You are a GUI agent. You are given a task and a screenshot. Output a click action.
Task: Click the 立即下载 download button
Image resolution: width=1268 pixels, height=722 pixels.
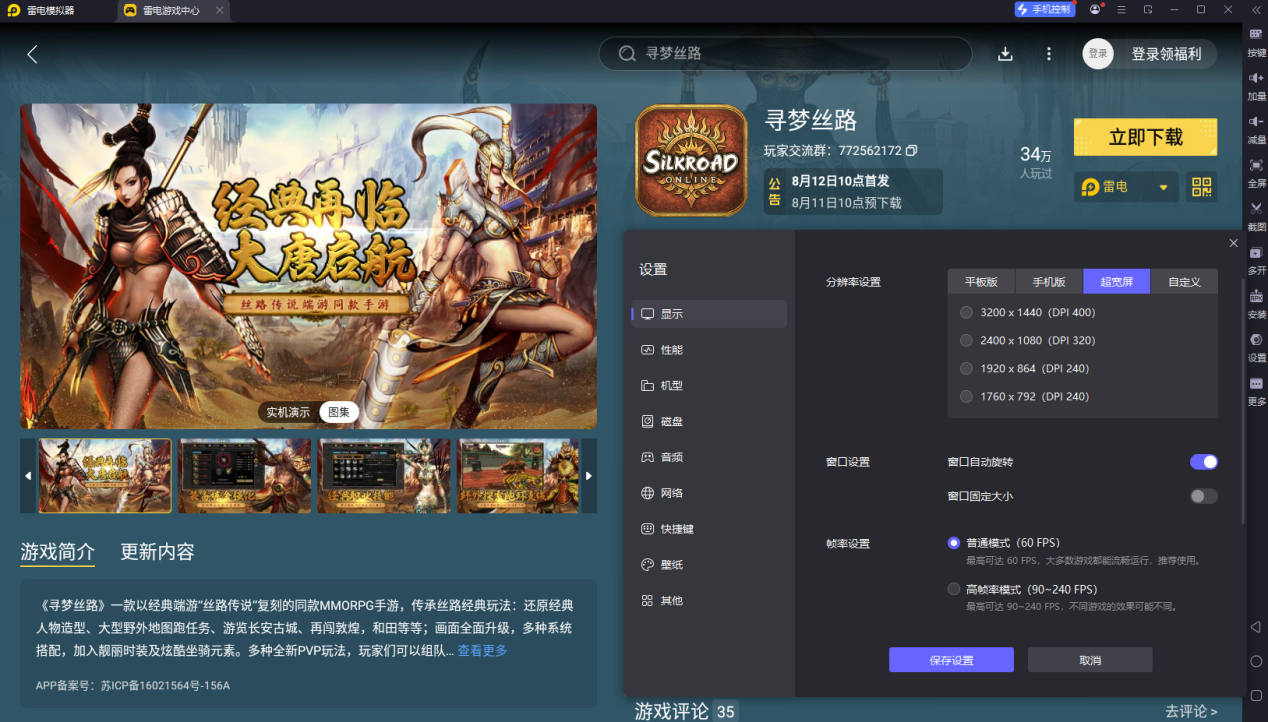[x=1145, y=137]
